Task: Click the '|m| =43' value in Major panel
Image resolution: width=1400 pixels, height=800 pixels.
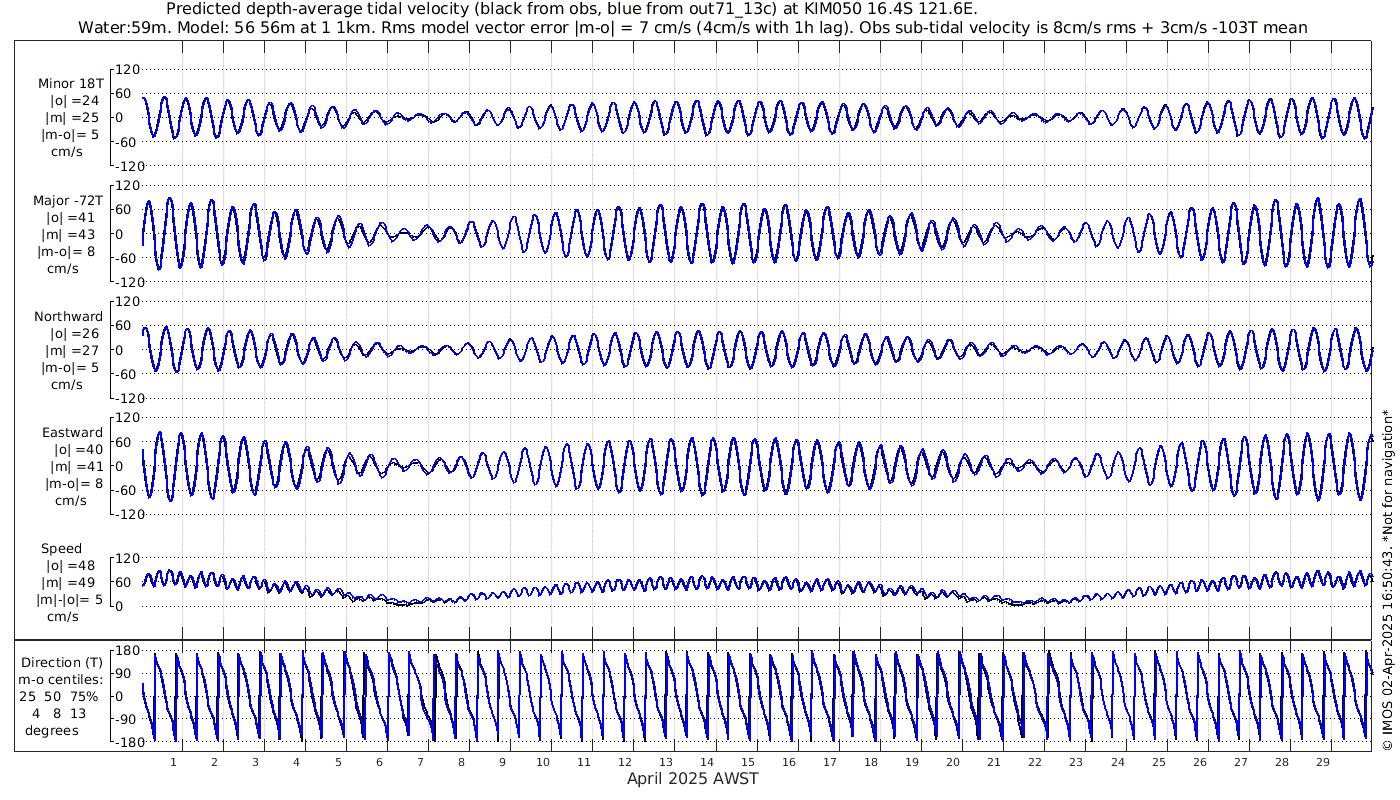Action: (x=70, y=235)
